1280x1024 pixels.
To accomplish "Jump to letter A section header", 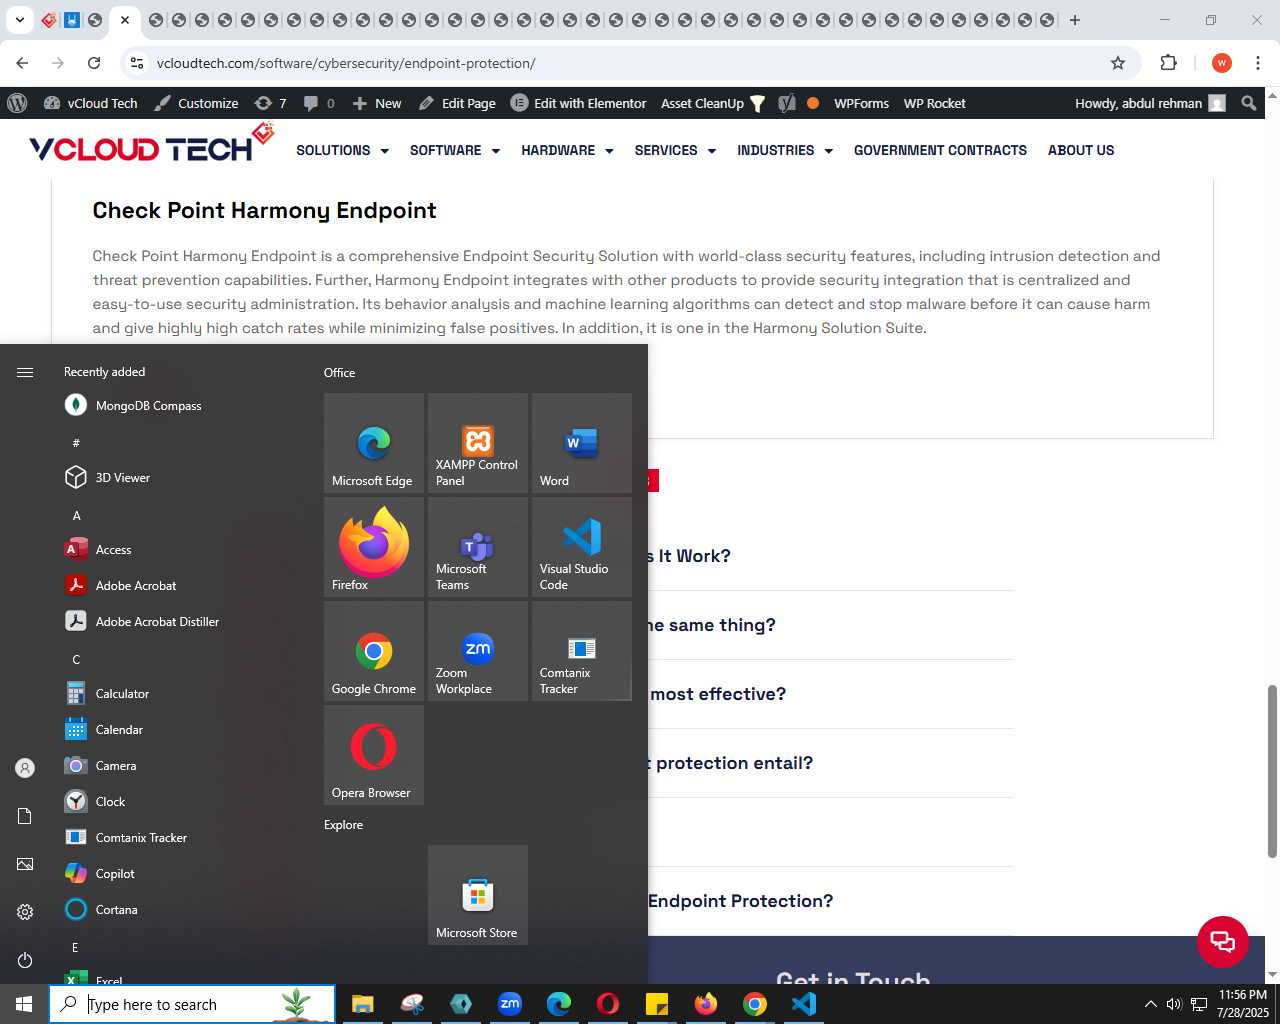I will [76, 515].
